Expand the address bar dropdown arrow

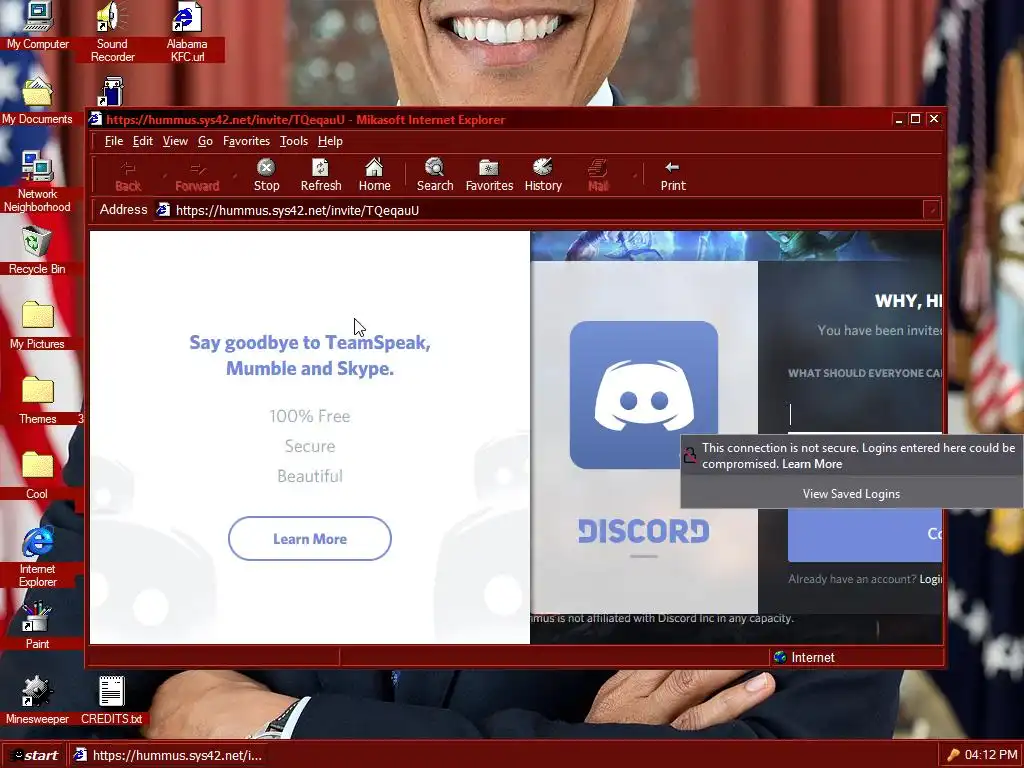pos(932,210)
